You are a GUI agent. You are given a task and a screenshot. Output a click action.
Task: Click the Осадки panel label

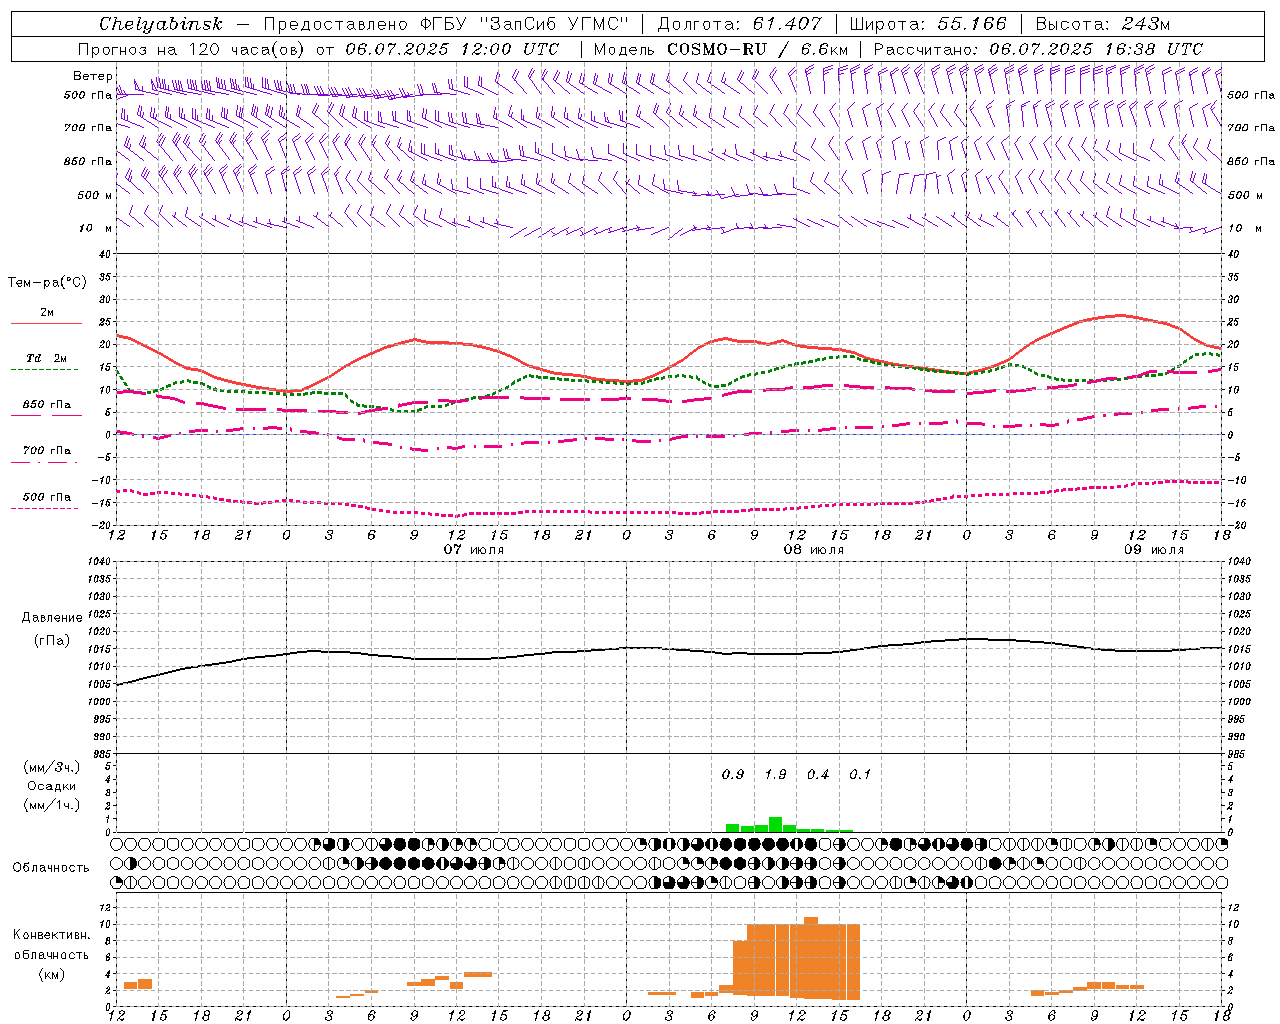click(x=52, y=786)
